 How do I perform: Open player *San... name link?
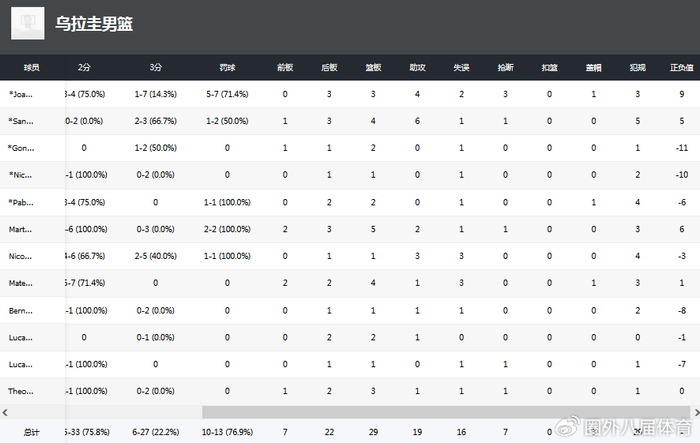click(21, 121)
